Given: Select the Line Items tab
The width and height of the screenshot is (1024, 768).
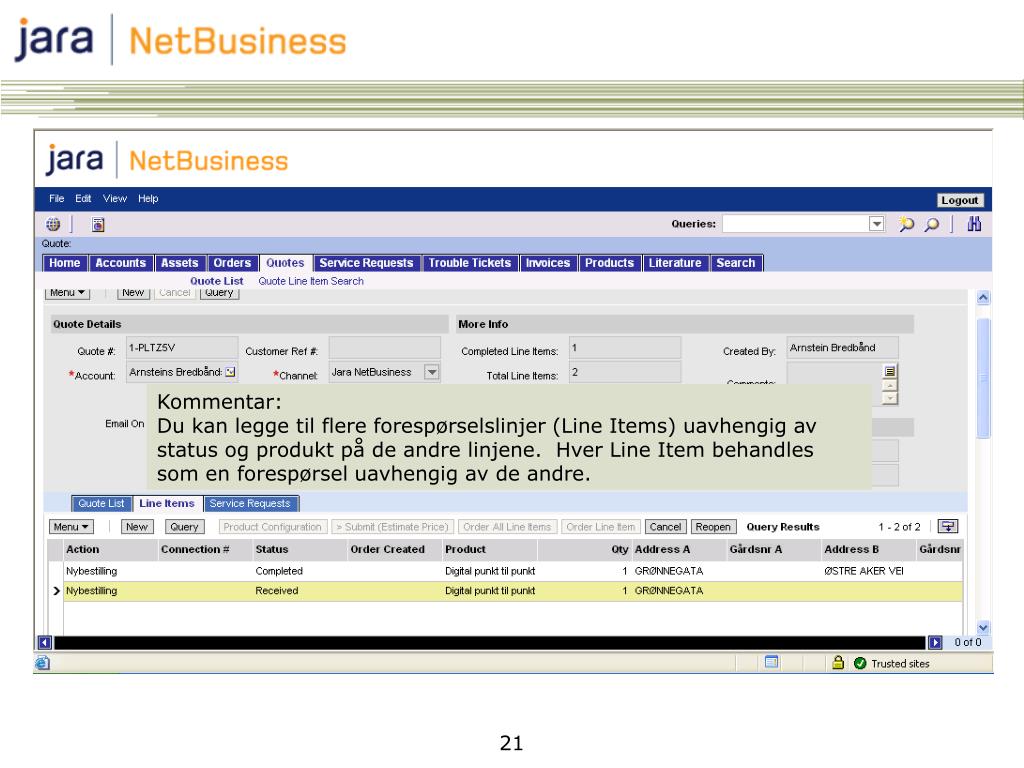Looking at the screenshot, I should point(167,504).
